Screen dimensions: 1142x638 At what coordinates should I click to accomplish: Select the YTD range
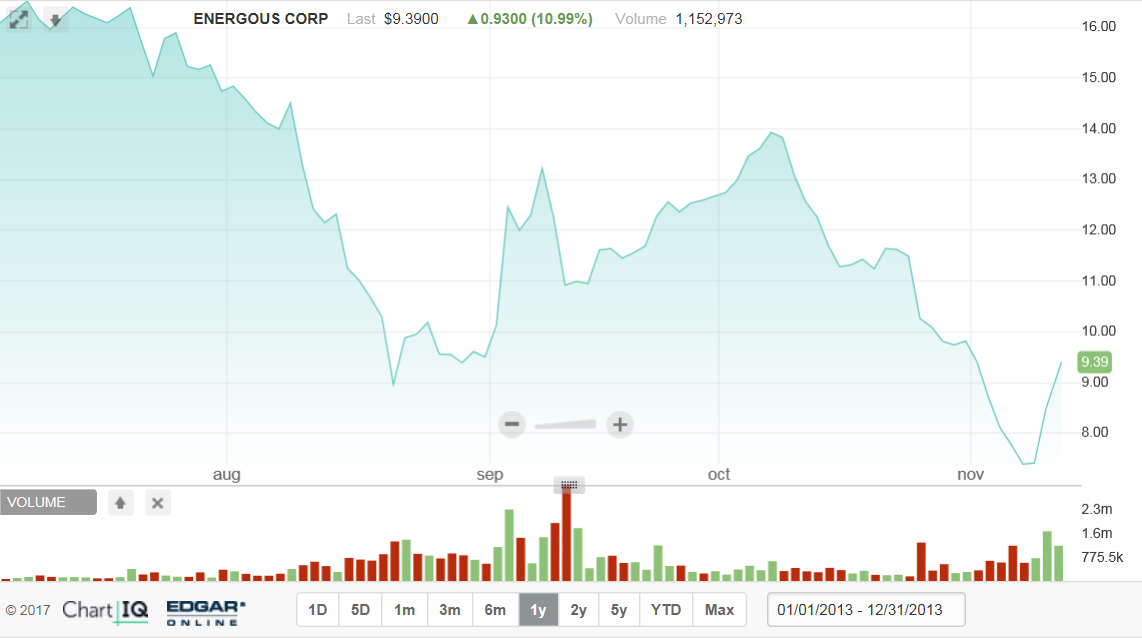(x=666, y=610)
